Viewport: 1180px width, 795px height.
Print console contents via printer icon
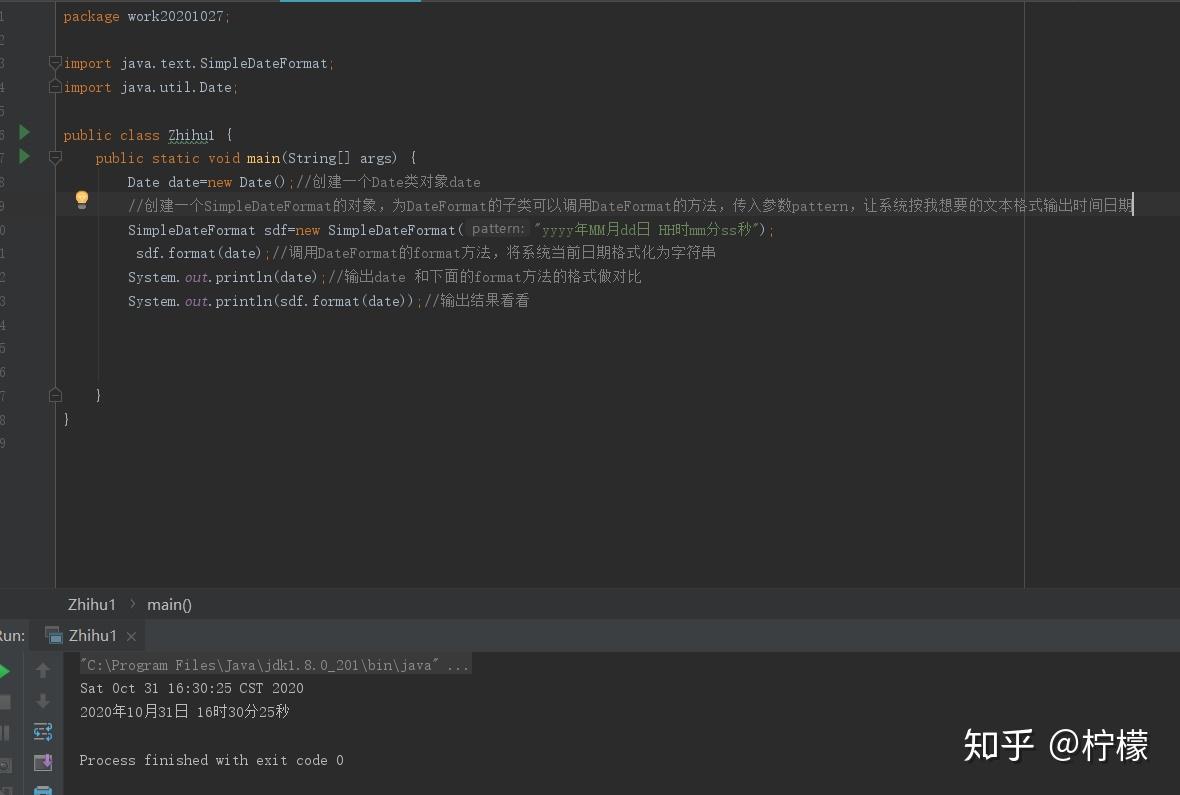tap(43, 788)
